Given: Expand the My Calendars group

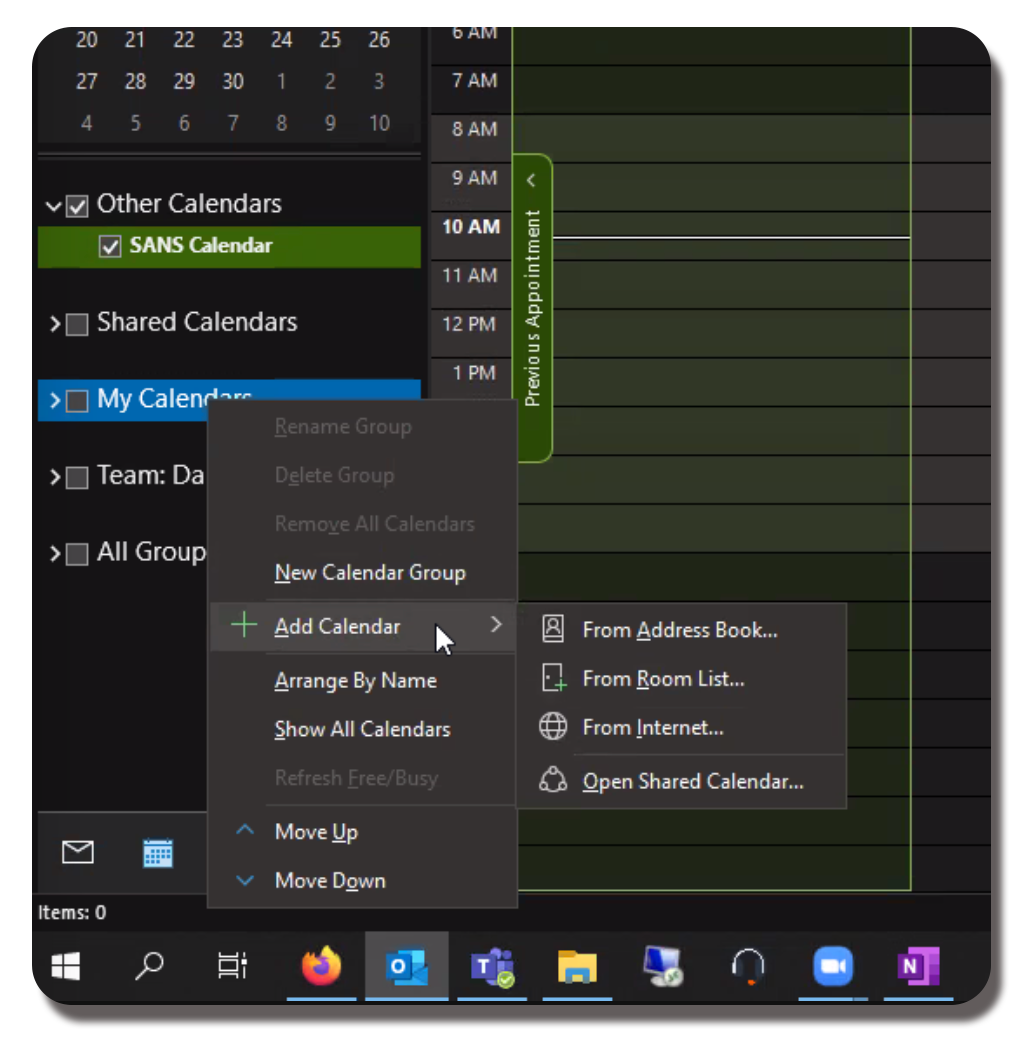Looking at the screenshot, I should pos(55,401).
